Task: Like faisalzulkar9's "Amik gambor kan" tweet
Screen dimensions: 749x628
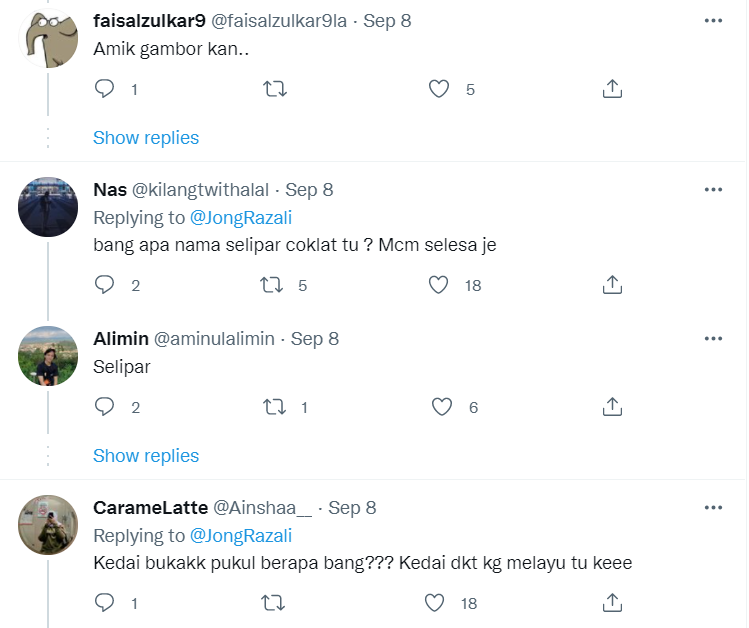Action: tap(438, 89)
